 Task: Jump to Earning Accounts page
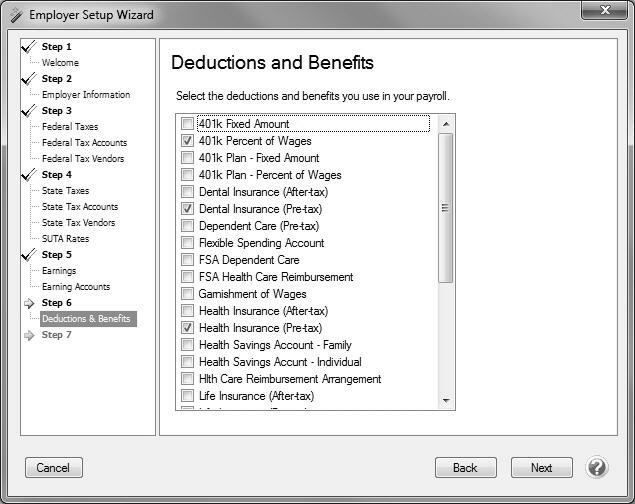click(x=75, y=287)
